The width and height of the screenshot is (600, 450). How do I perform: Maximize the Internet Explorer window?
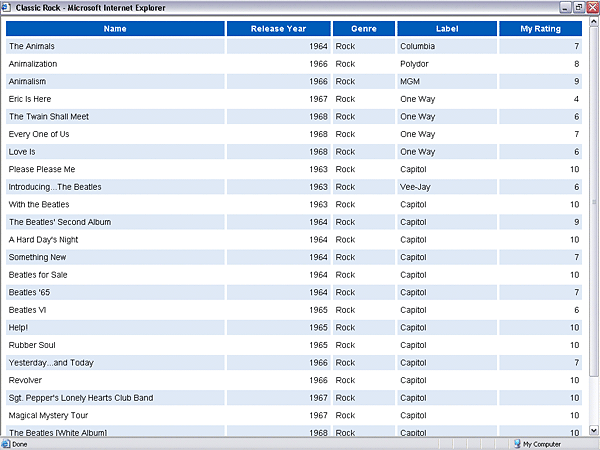(578, 7)
